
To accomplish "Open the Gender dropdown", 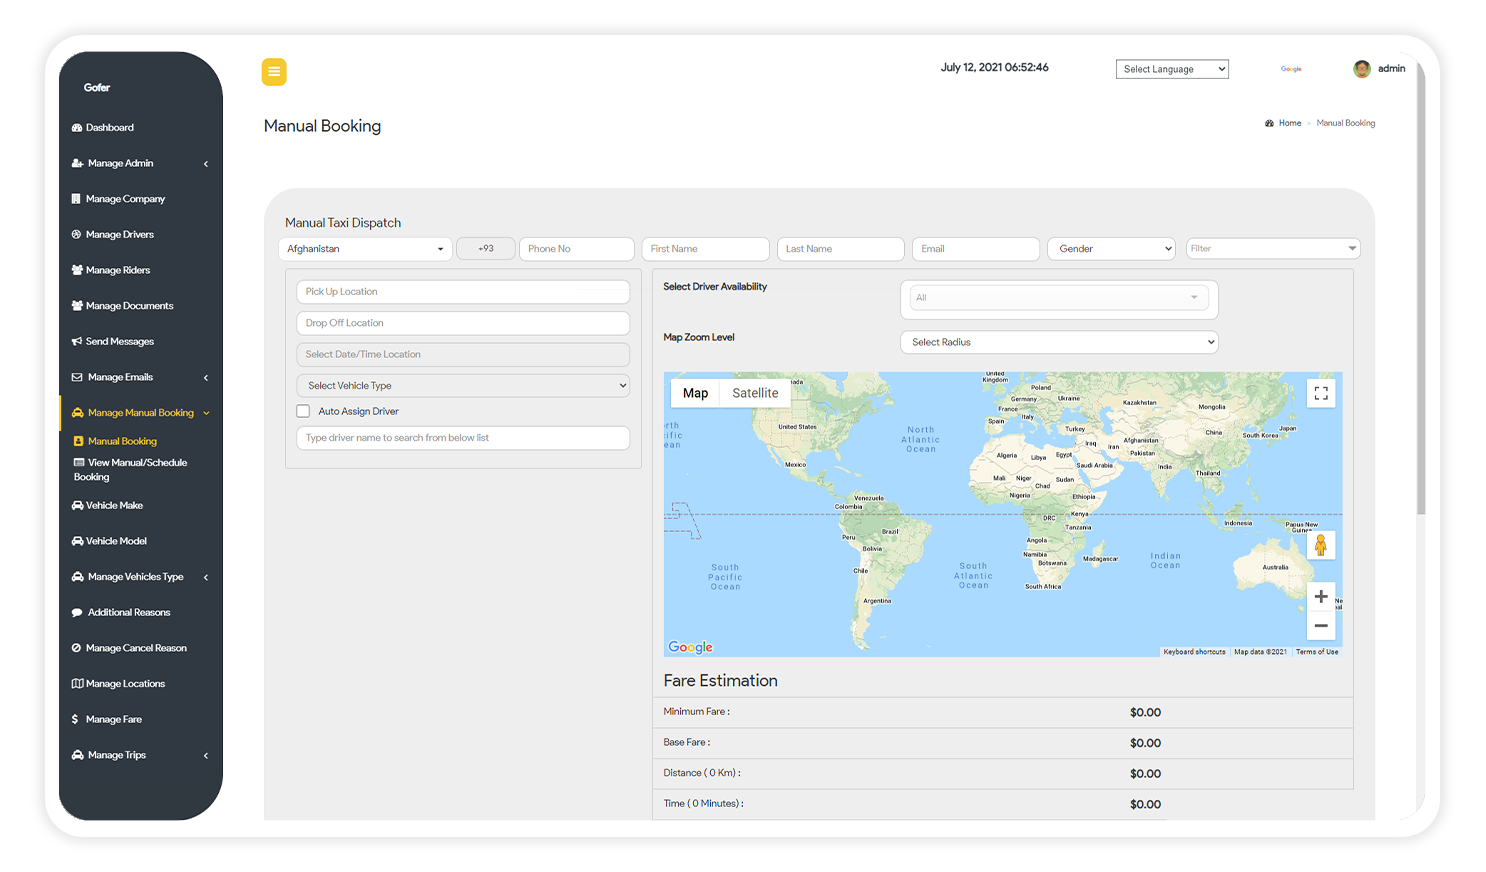I will tap(1111, 249).
